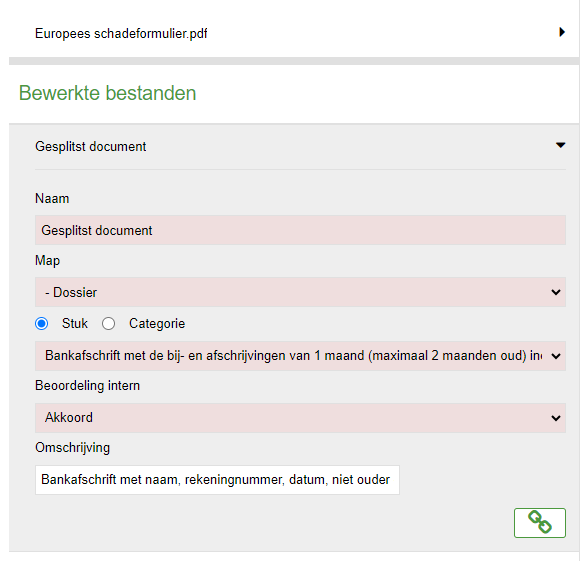The height and width of the screenshot is (561, 586).
Task: Click the chevron on the Bankafschrift dropdown
Action: tap(556, 356)
